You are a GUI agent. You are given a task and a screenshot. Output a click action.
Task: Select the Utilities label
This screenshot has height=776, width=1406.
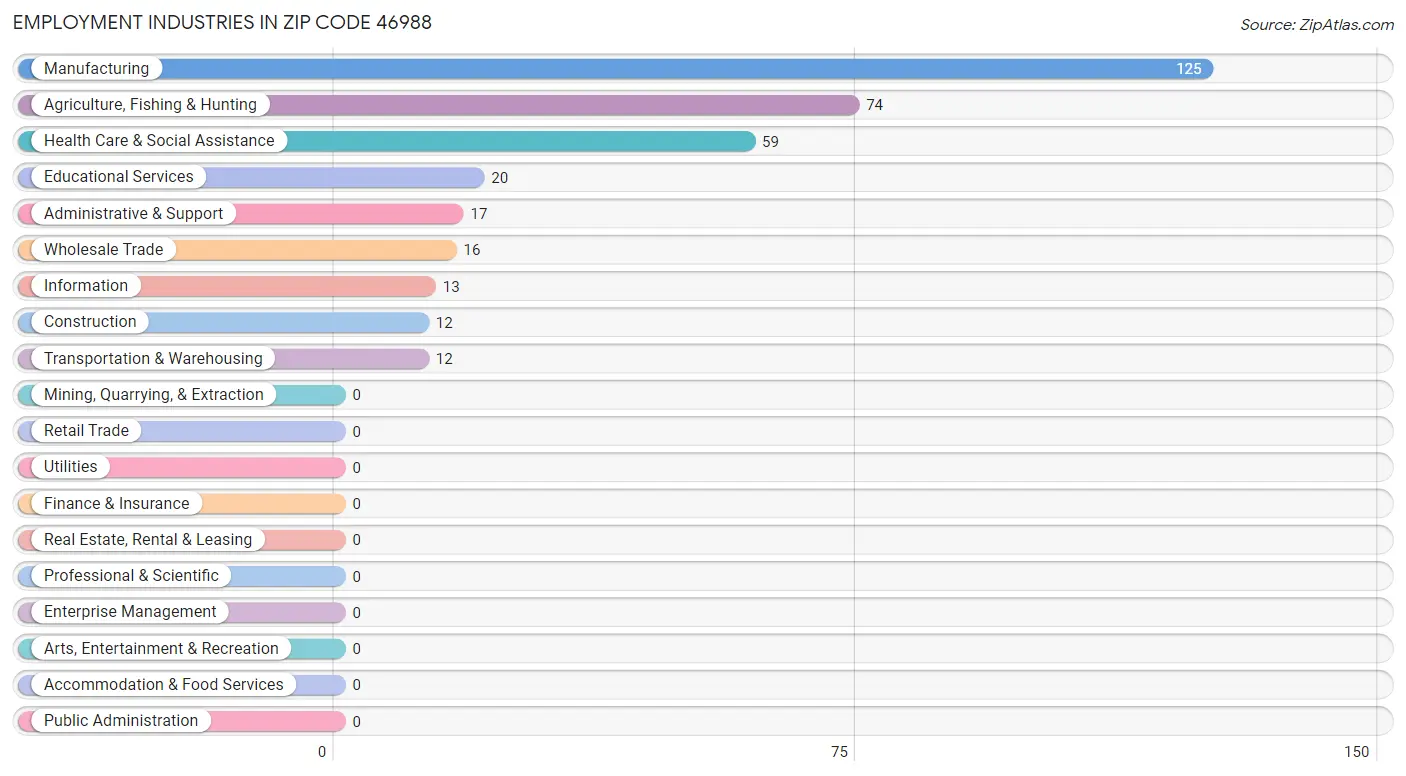pos(71,467)
